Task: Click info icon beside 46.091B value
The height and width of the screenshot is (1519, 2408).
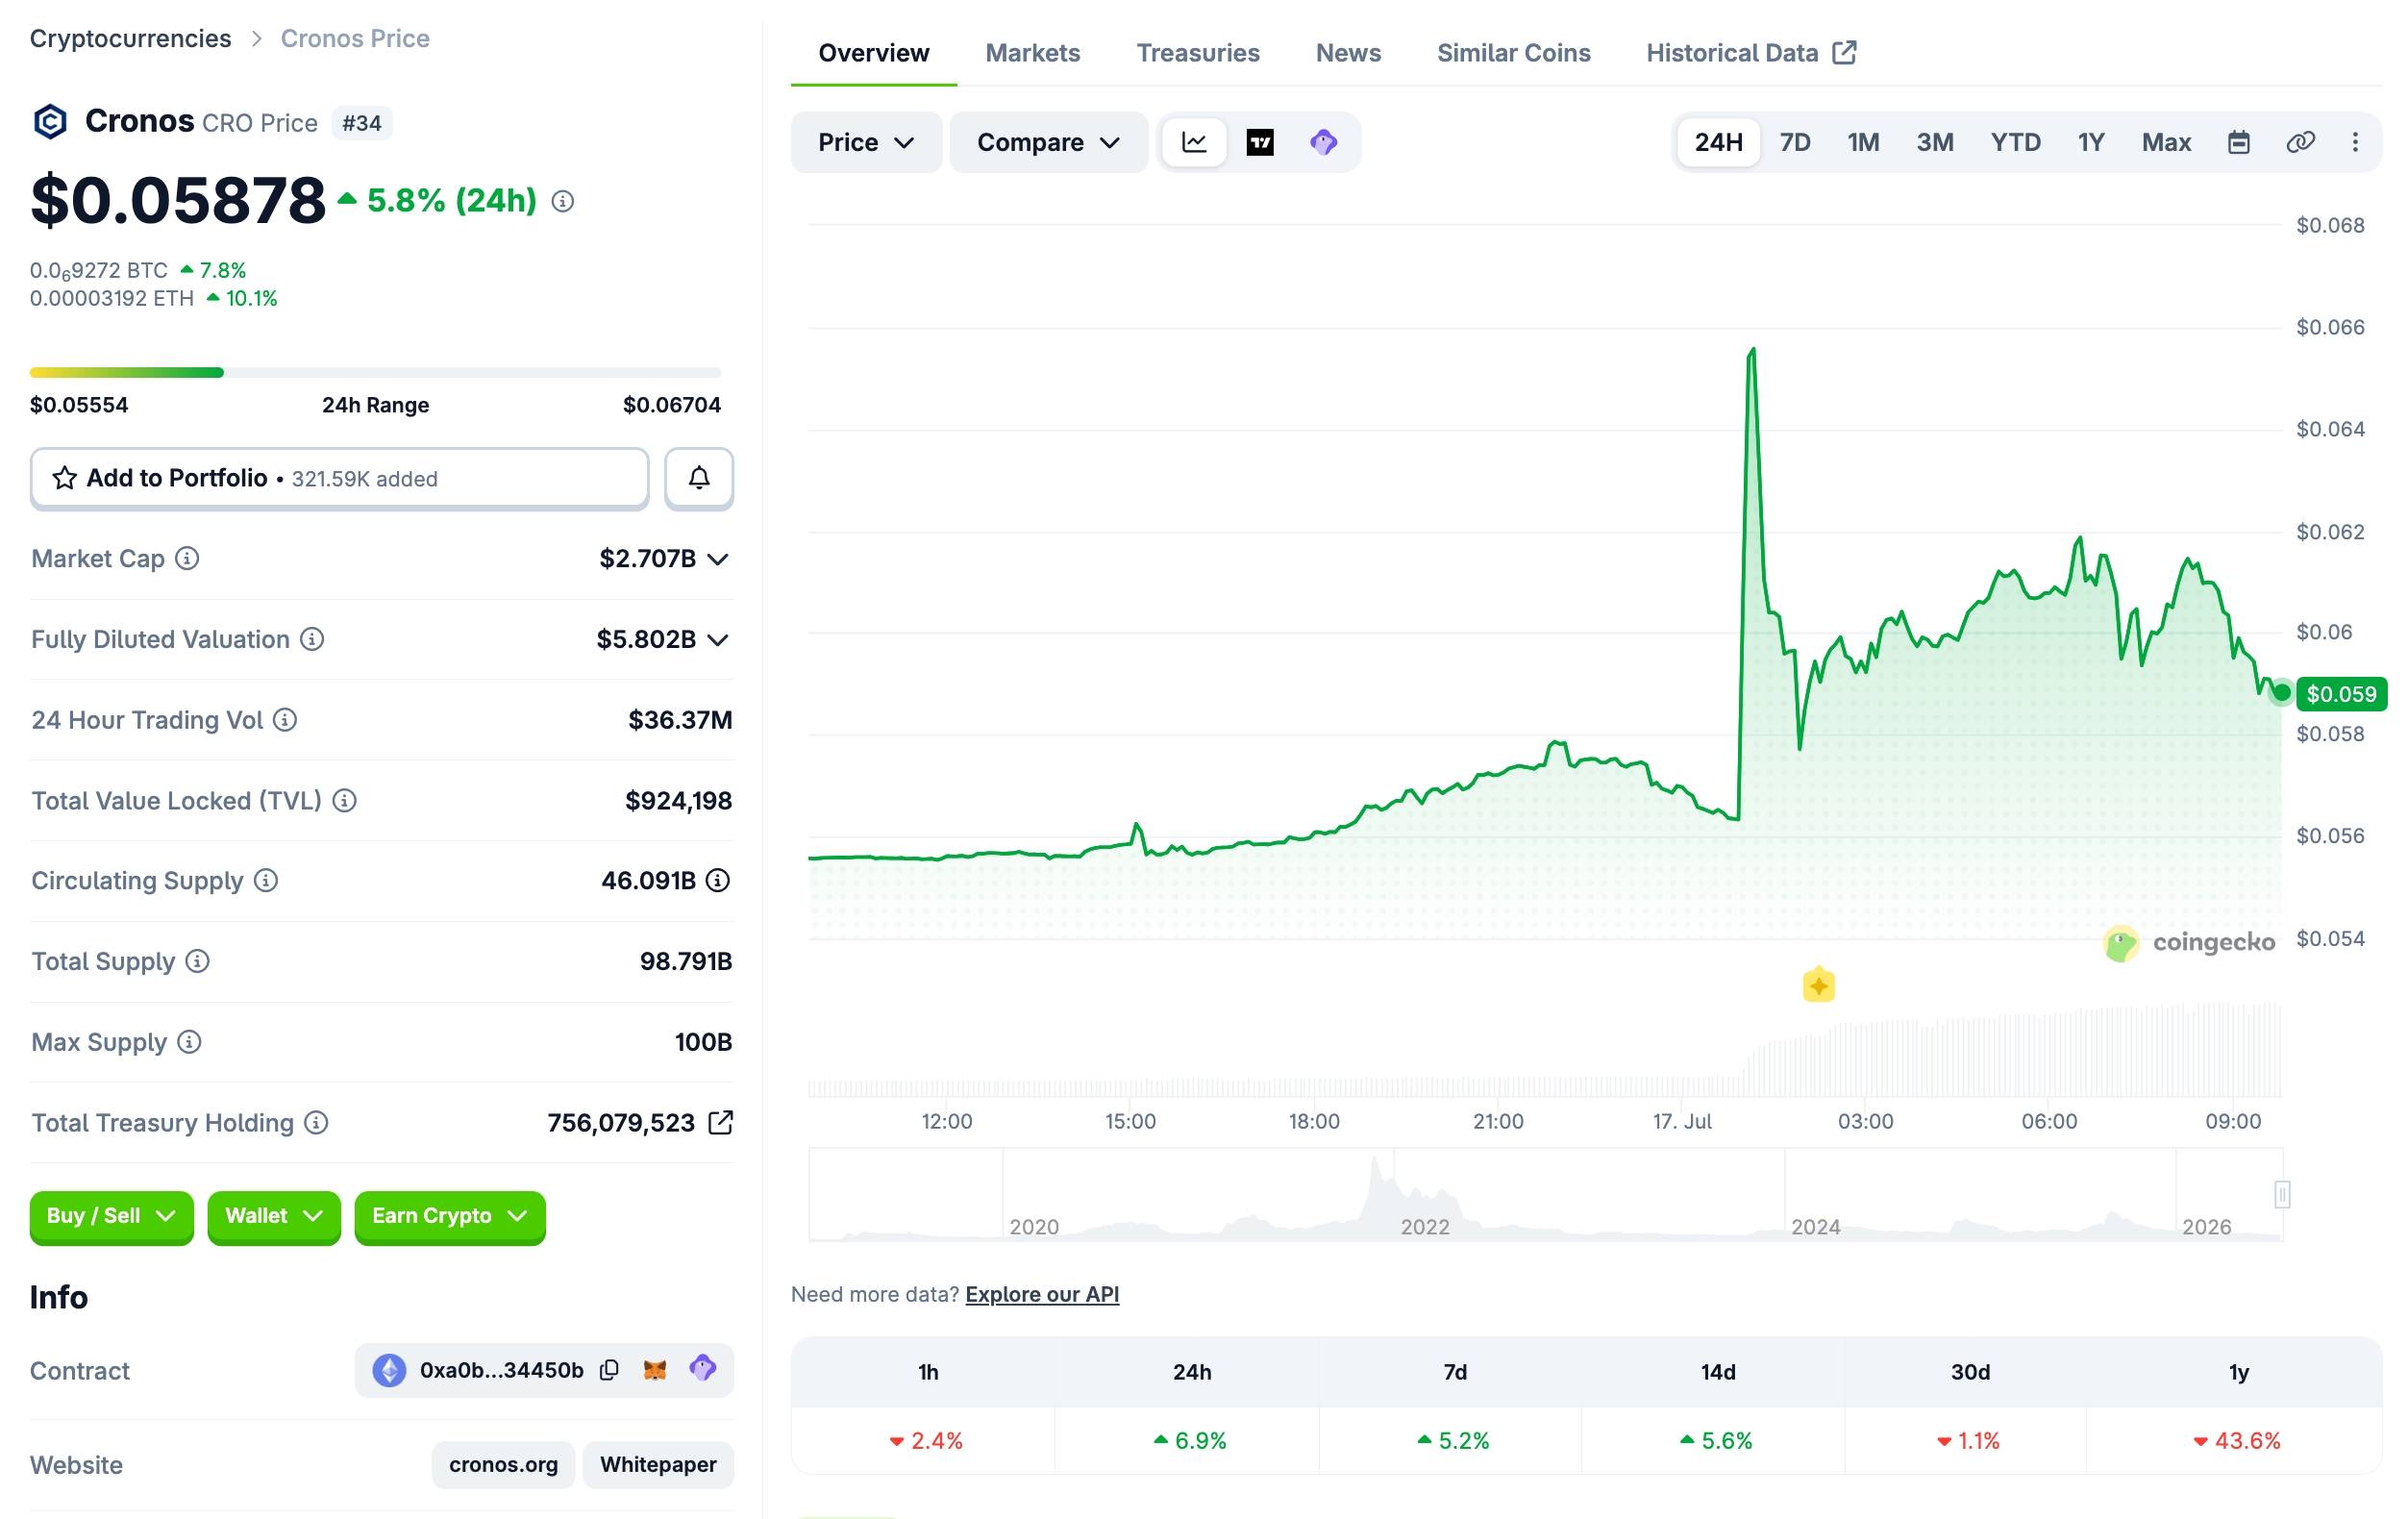Action: point(718,880)
